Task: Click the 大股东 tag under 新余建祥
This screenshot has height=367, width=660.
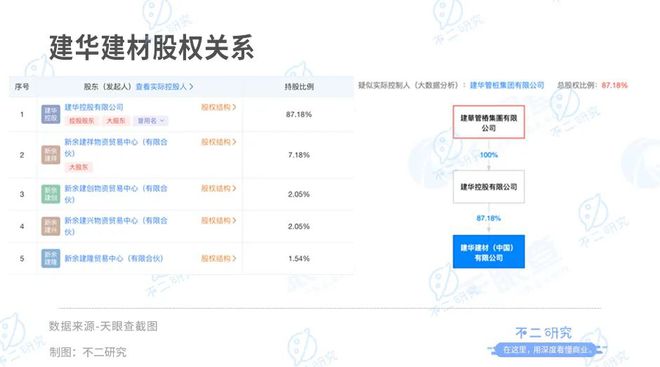Action: click(79, 167)
